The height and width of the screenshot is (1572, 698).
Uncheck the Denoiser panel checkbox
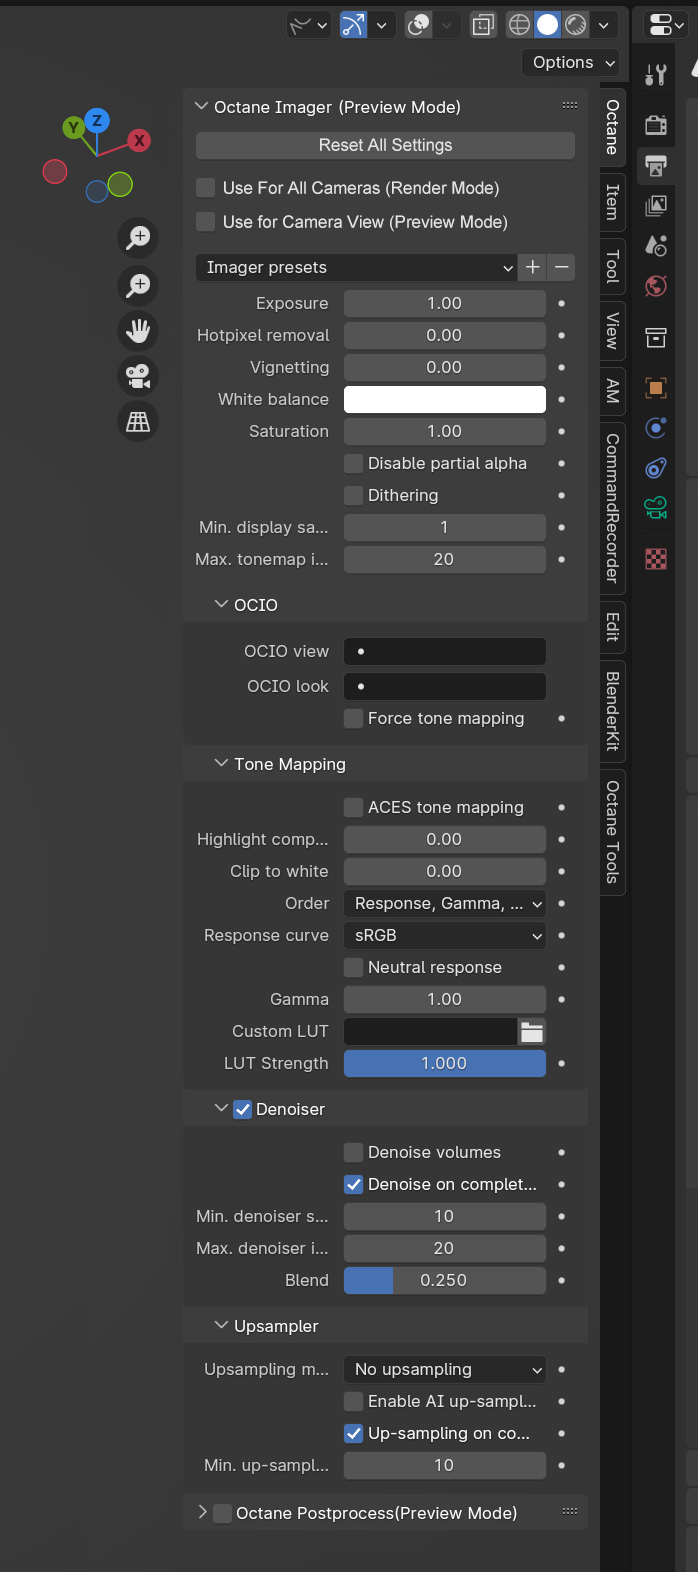[x=243, y=1110]
